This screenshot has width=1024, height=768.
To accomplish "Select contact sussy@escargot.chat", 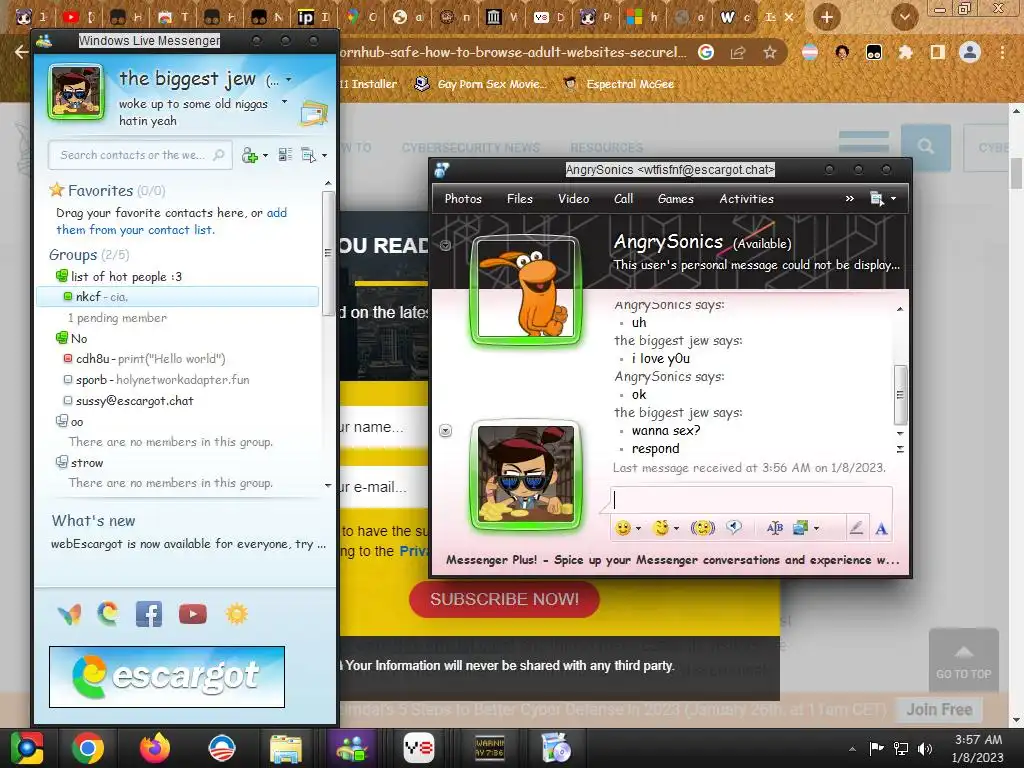I will point(128,400).
